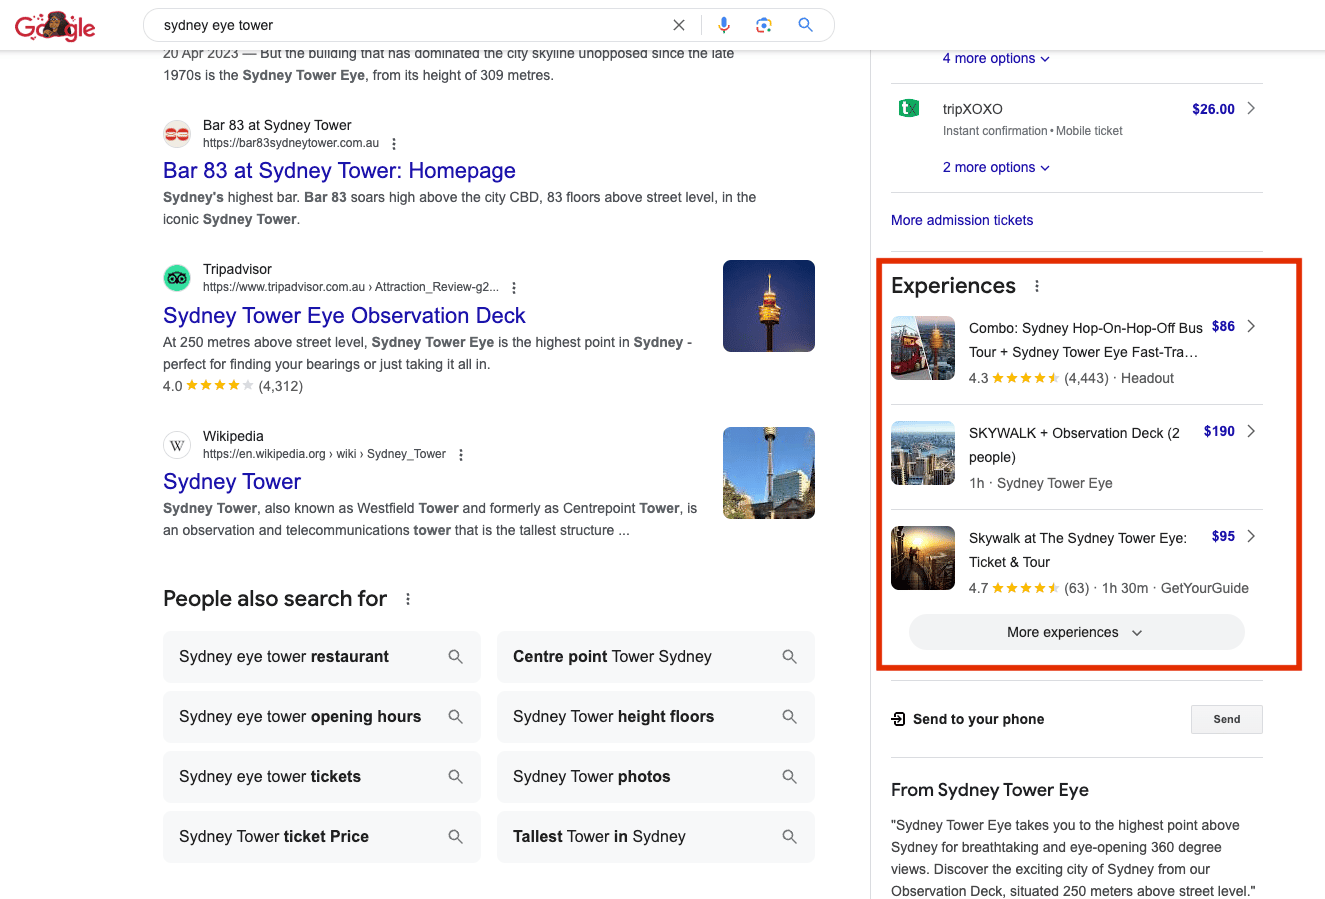Open three-dot menu for Bar 83 result
The height and width of the screenshot is (899, 1325).
pyautogui.click(x=394, y=144)
